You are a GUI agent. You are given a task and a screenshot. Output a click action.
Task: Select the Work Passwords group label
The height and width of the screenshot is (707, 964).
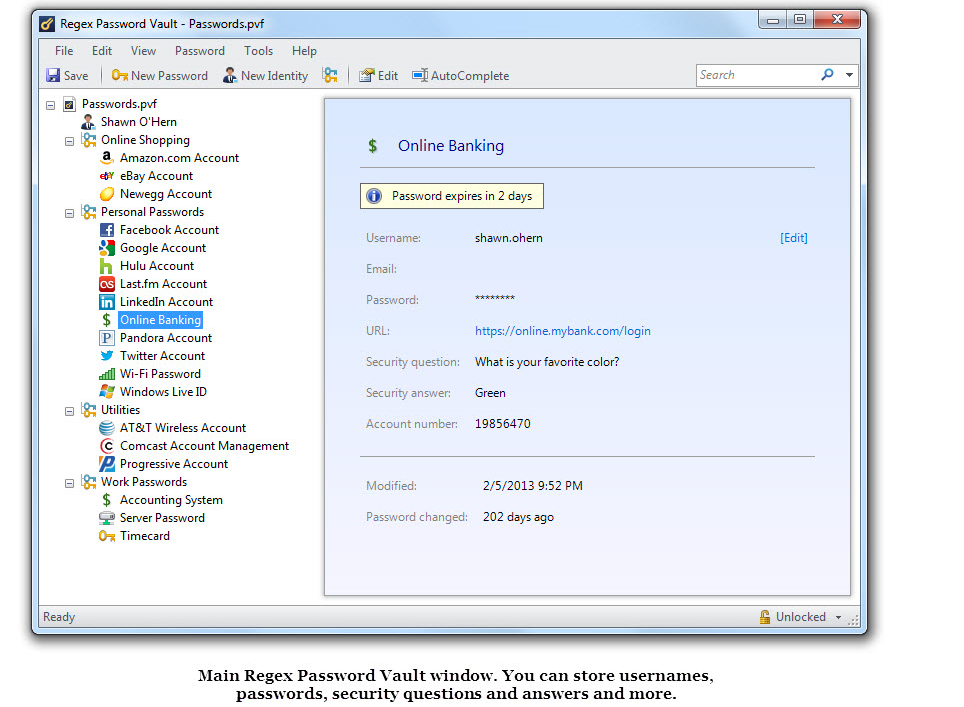click(x=144, y=482)
